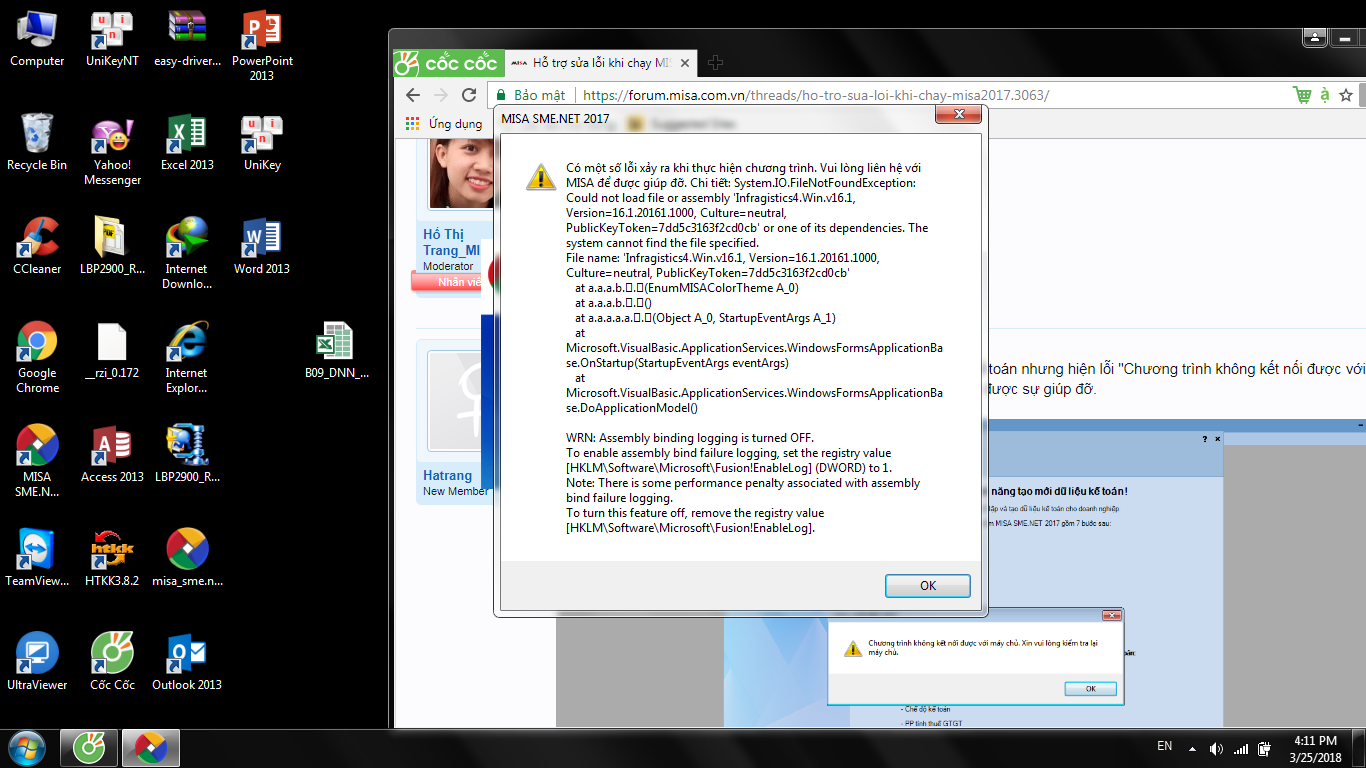Open the misa_sme.n... installer icon
Screen dimensions: 1366x768
click(187, 559)
